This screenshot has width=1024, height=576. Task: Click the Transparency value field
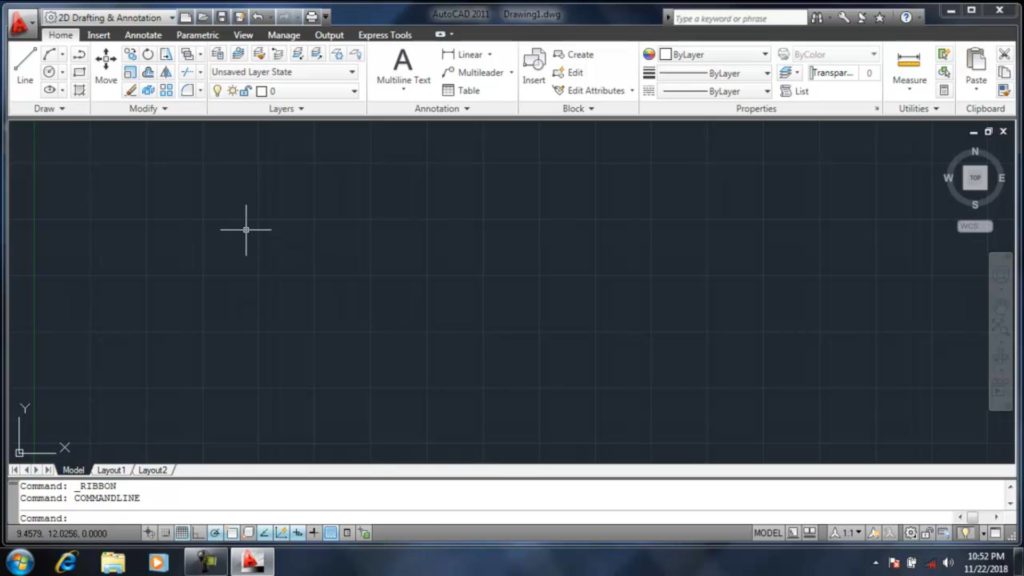tap(869, 73)
